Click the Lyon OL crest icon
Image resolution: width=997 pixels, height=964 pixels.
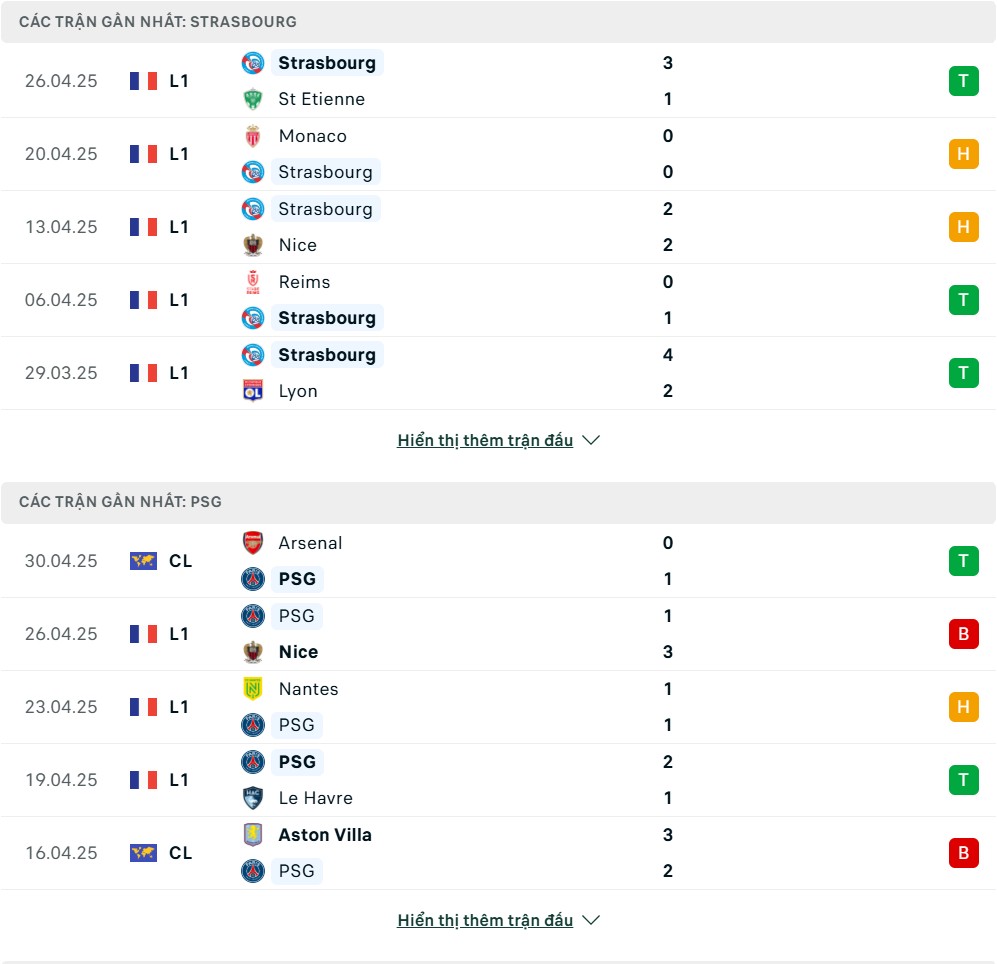coord(253,391)
